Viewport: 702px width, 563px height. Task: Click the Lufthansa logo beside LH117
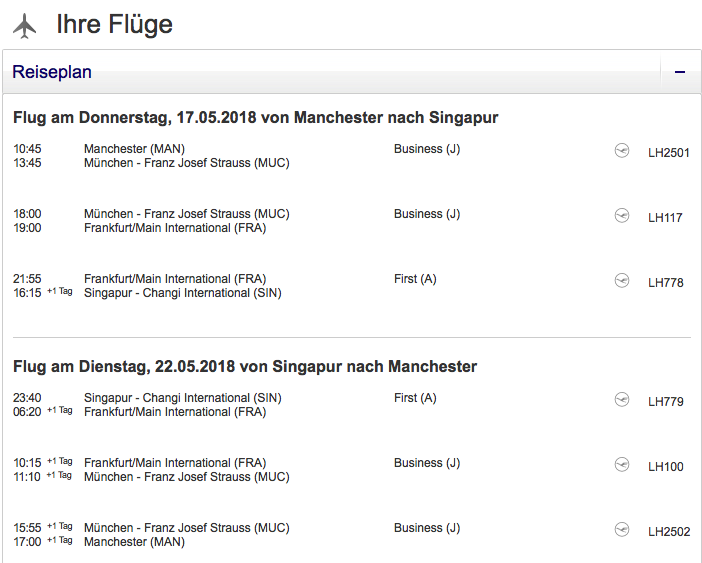point(622,215)
